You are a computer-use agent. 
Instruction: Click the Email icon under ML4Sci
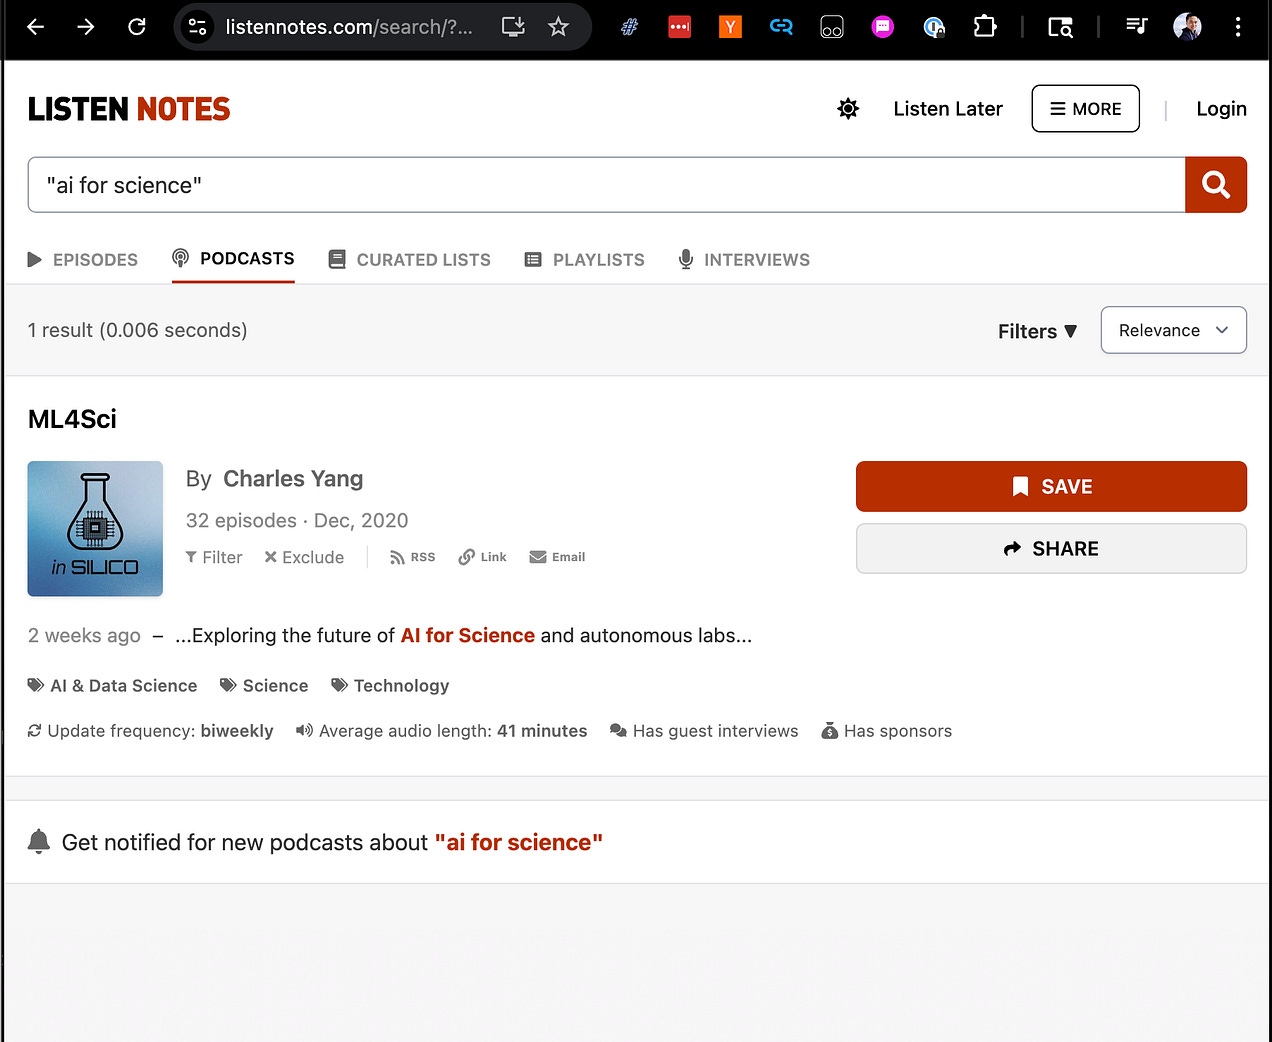(x=557, y=557)
